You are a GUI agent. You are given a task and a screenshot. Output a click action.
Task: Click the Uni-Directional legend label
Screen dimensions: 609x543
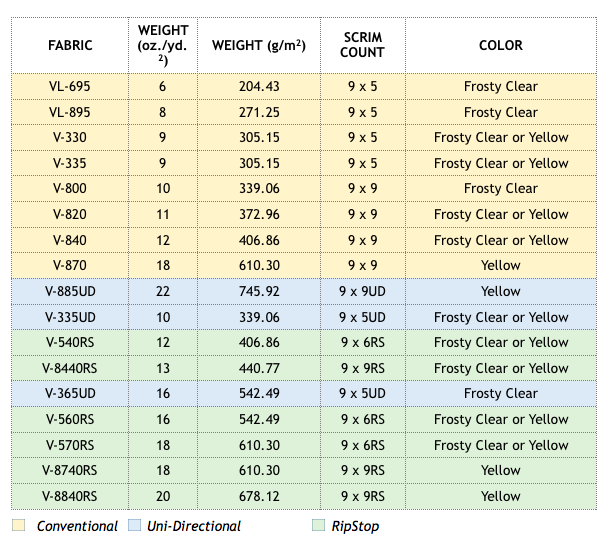[x=194, y=526]
